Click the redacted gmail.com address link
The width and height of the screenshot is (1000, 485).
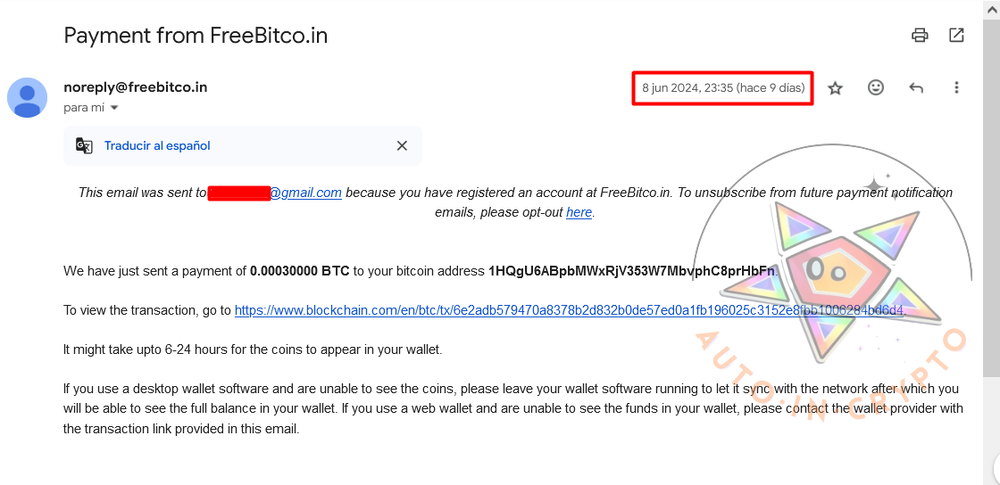(x=275, y=193)
